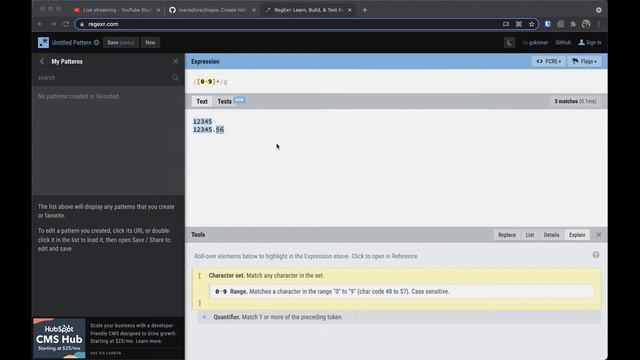
Task: Reload the page
Action: [66, 24]
